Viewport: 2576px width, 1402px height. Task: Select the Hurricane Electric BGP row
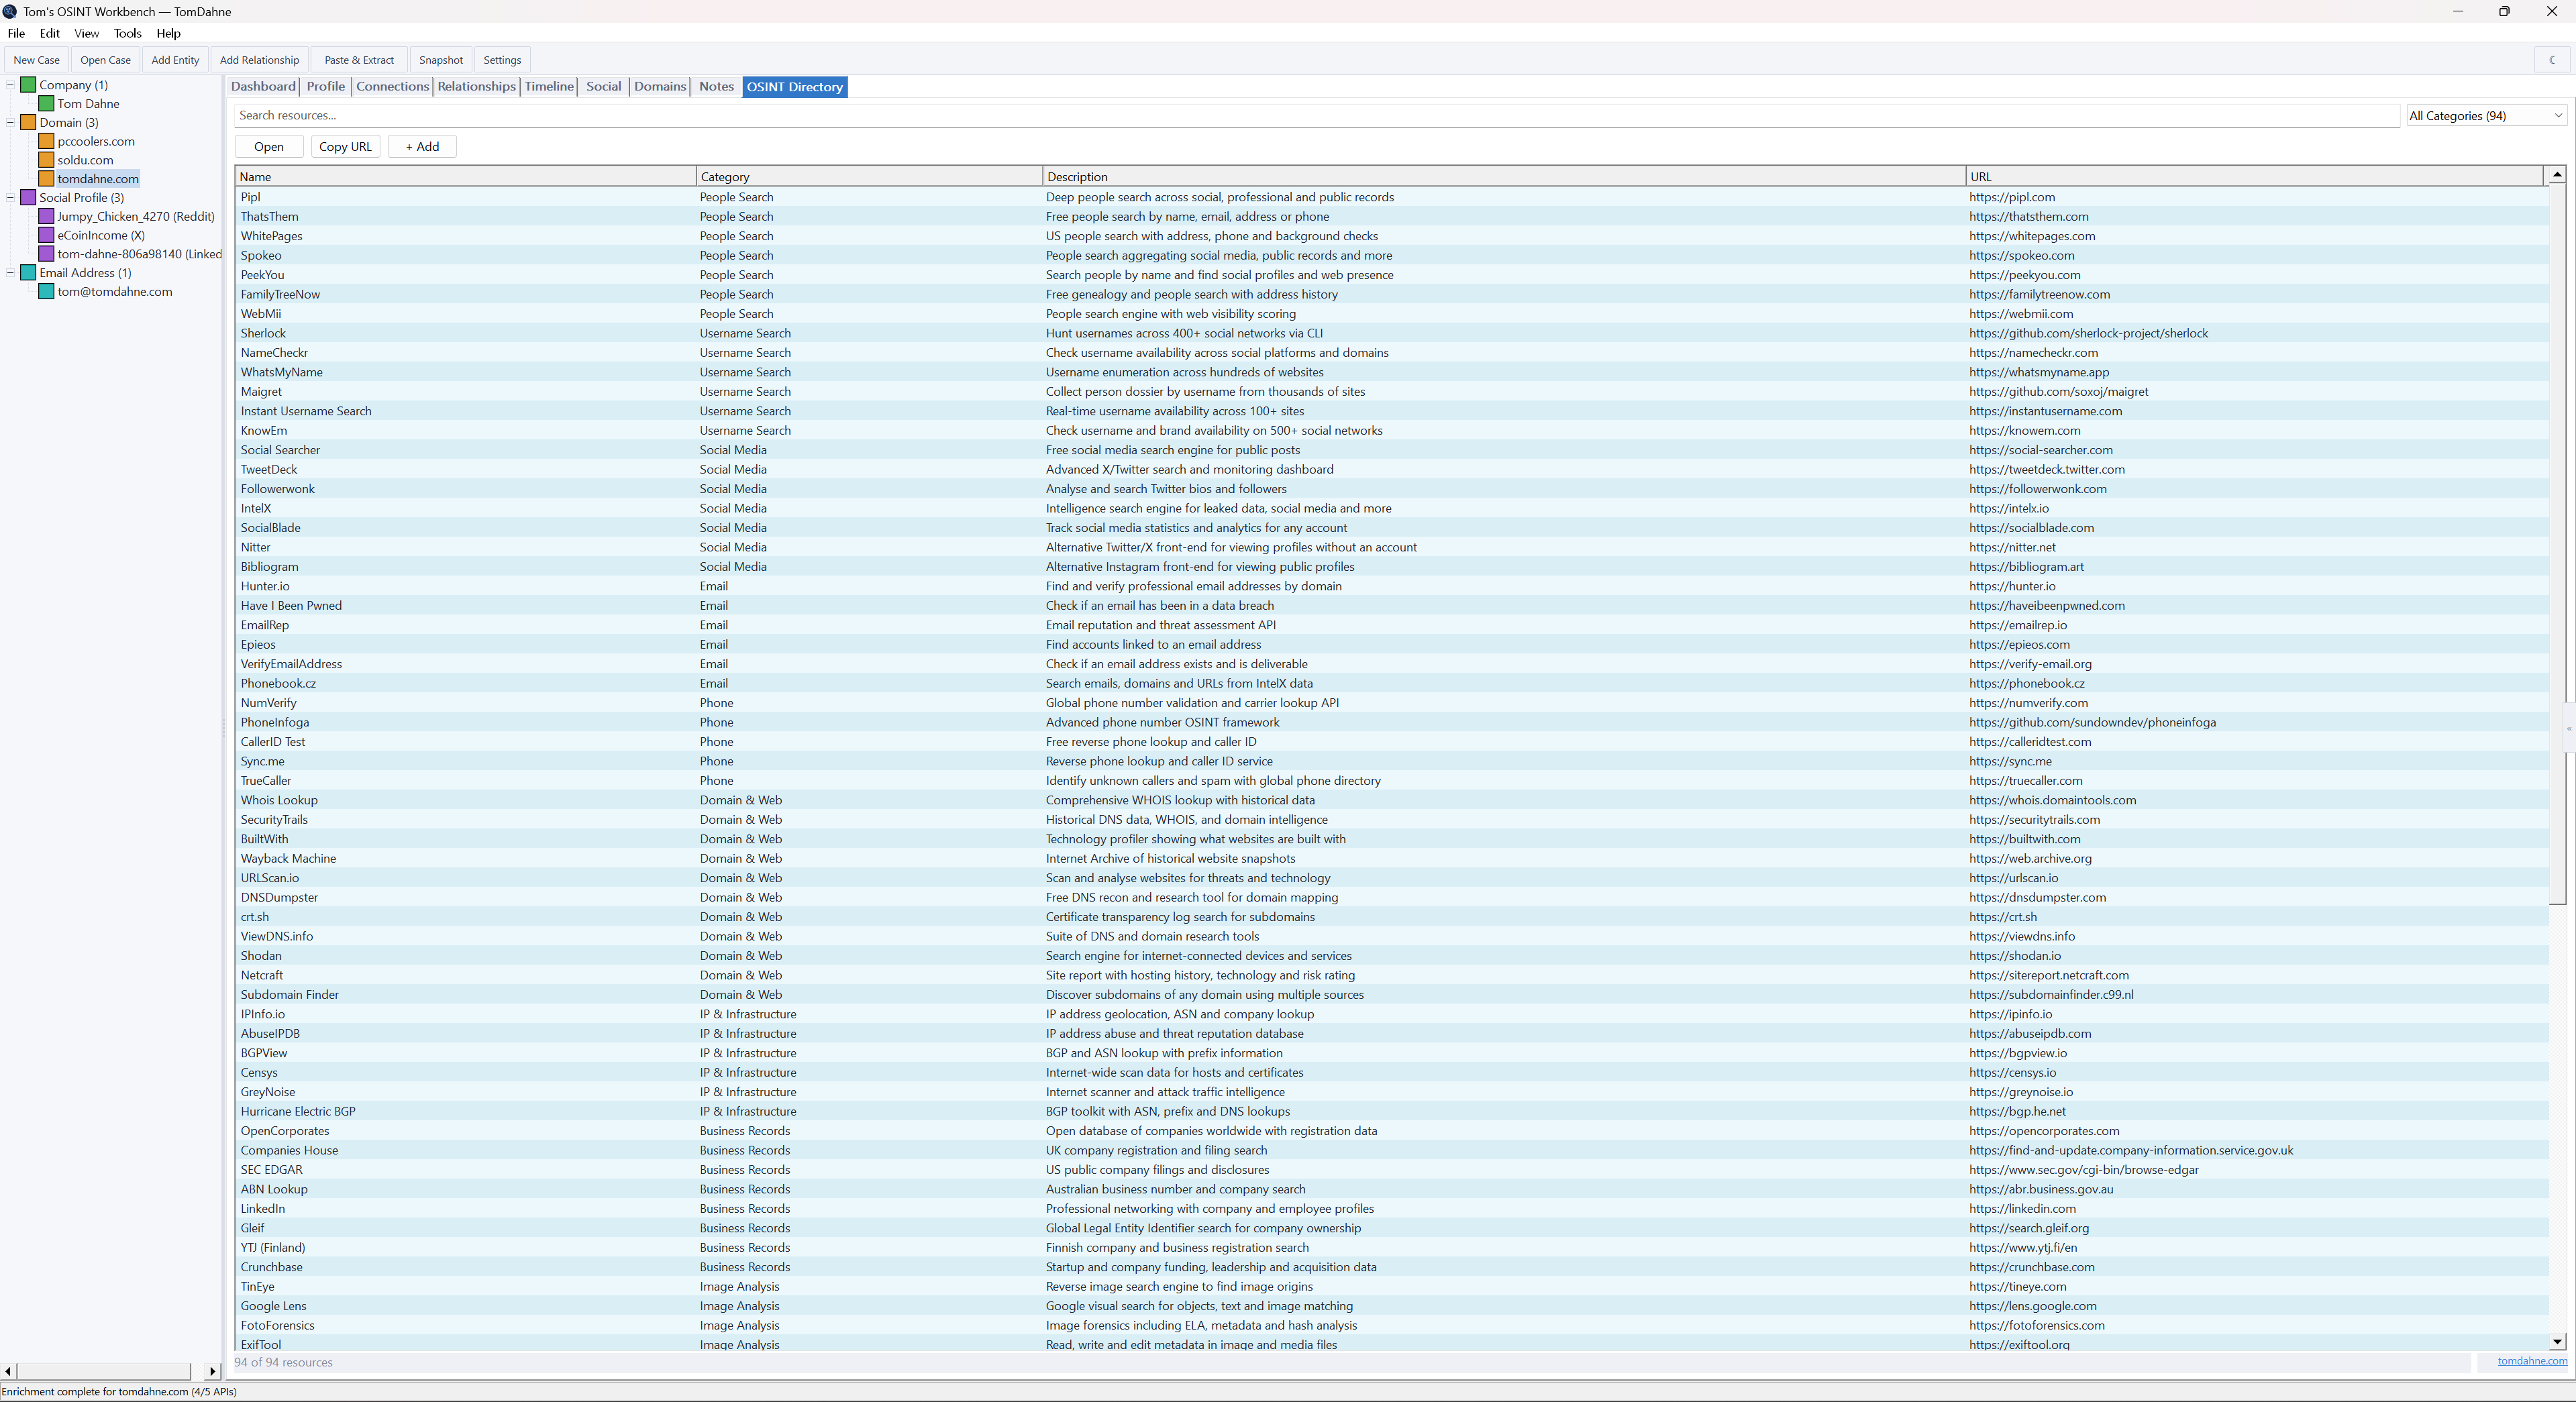click(x=1392, y=1112)
